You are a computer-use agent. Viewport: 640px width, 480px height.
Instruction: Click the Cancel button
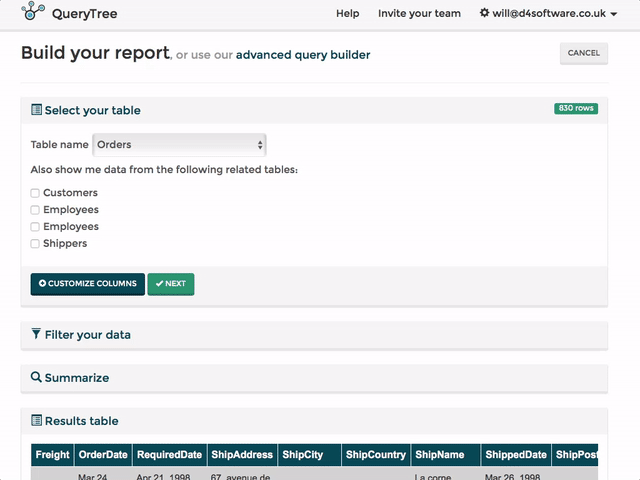[584, 53]
